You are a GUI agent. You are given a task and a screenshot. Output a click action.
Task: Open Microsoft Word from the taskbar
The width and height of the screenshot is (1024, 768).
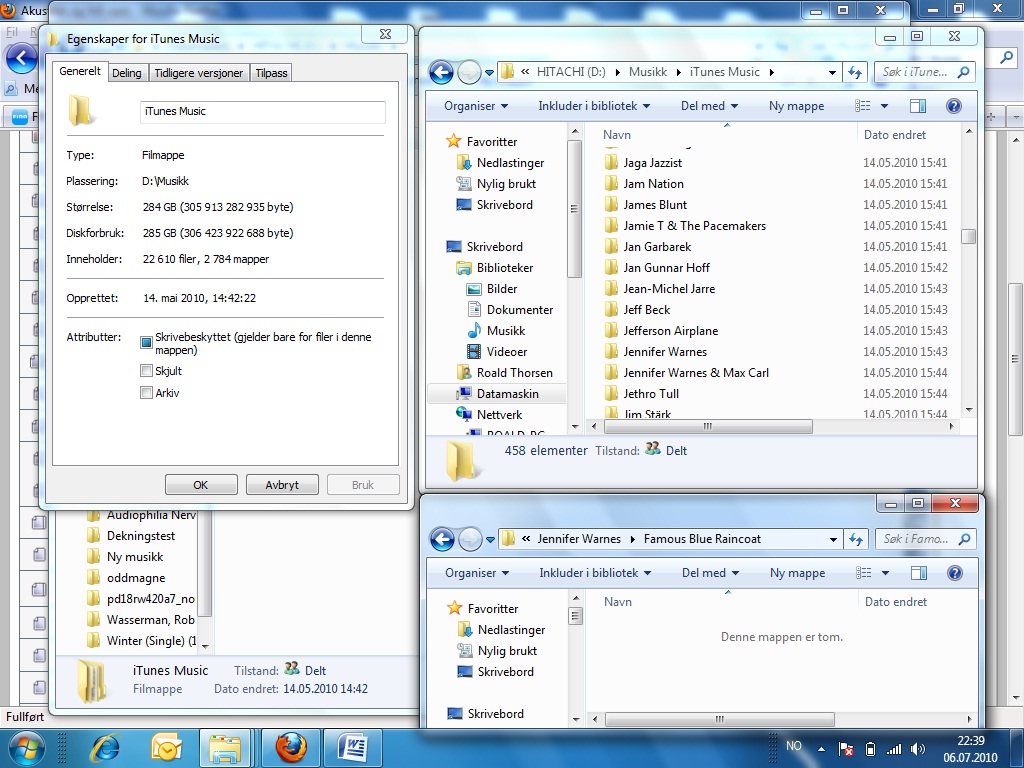coord(353,747)
